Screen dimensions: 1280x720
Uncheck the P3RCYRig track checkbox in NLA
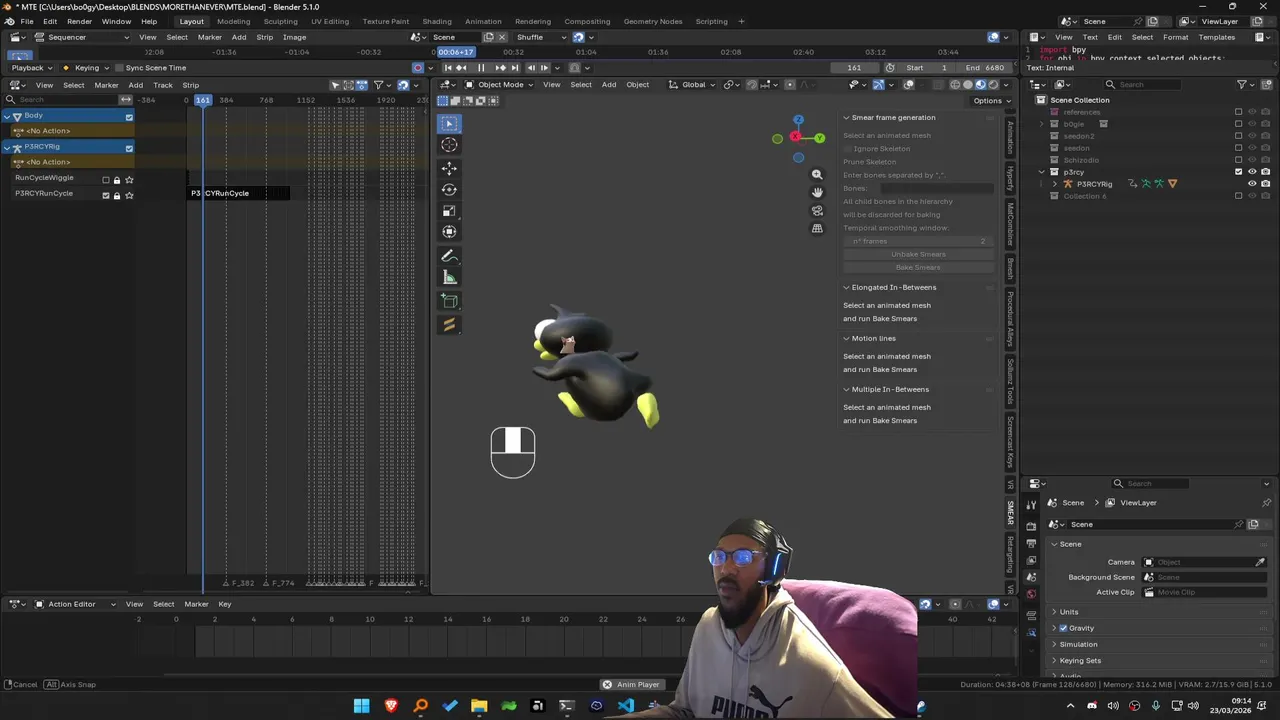click(129, 148)
